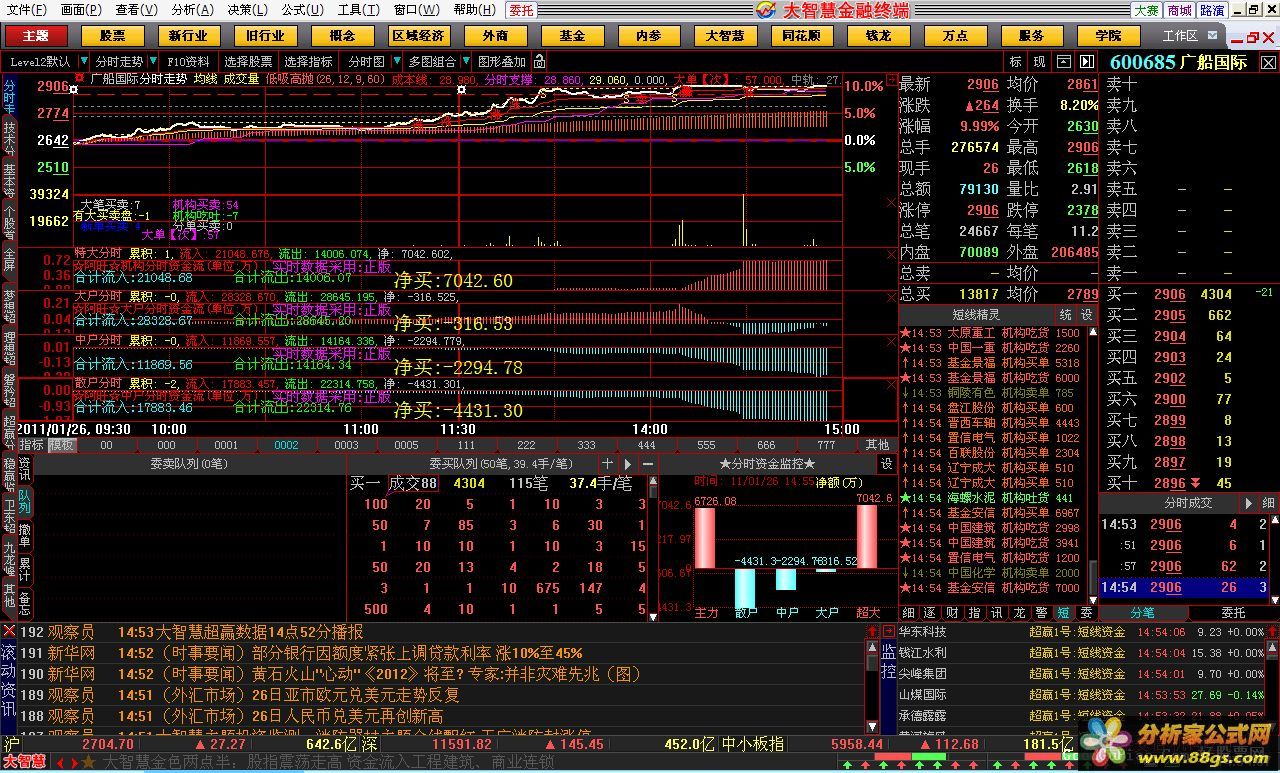
Task: Select the 撤单 vertical side tab
Action: click(x=24, y=534)
